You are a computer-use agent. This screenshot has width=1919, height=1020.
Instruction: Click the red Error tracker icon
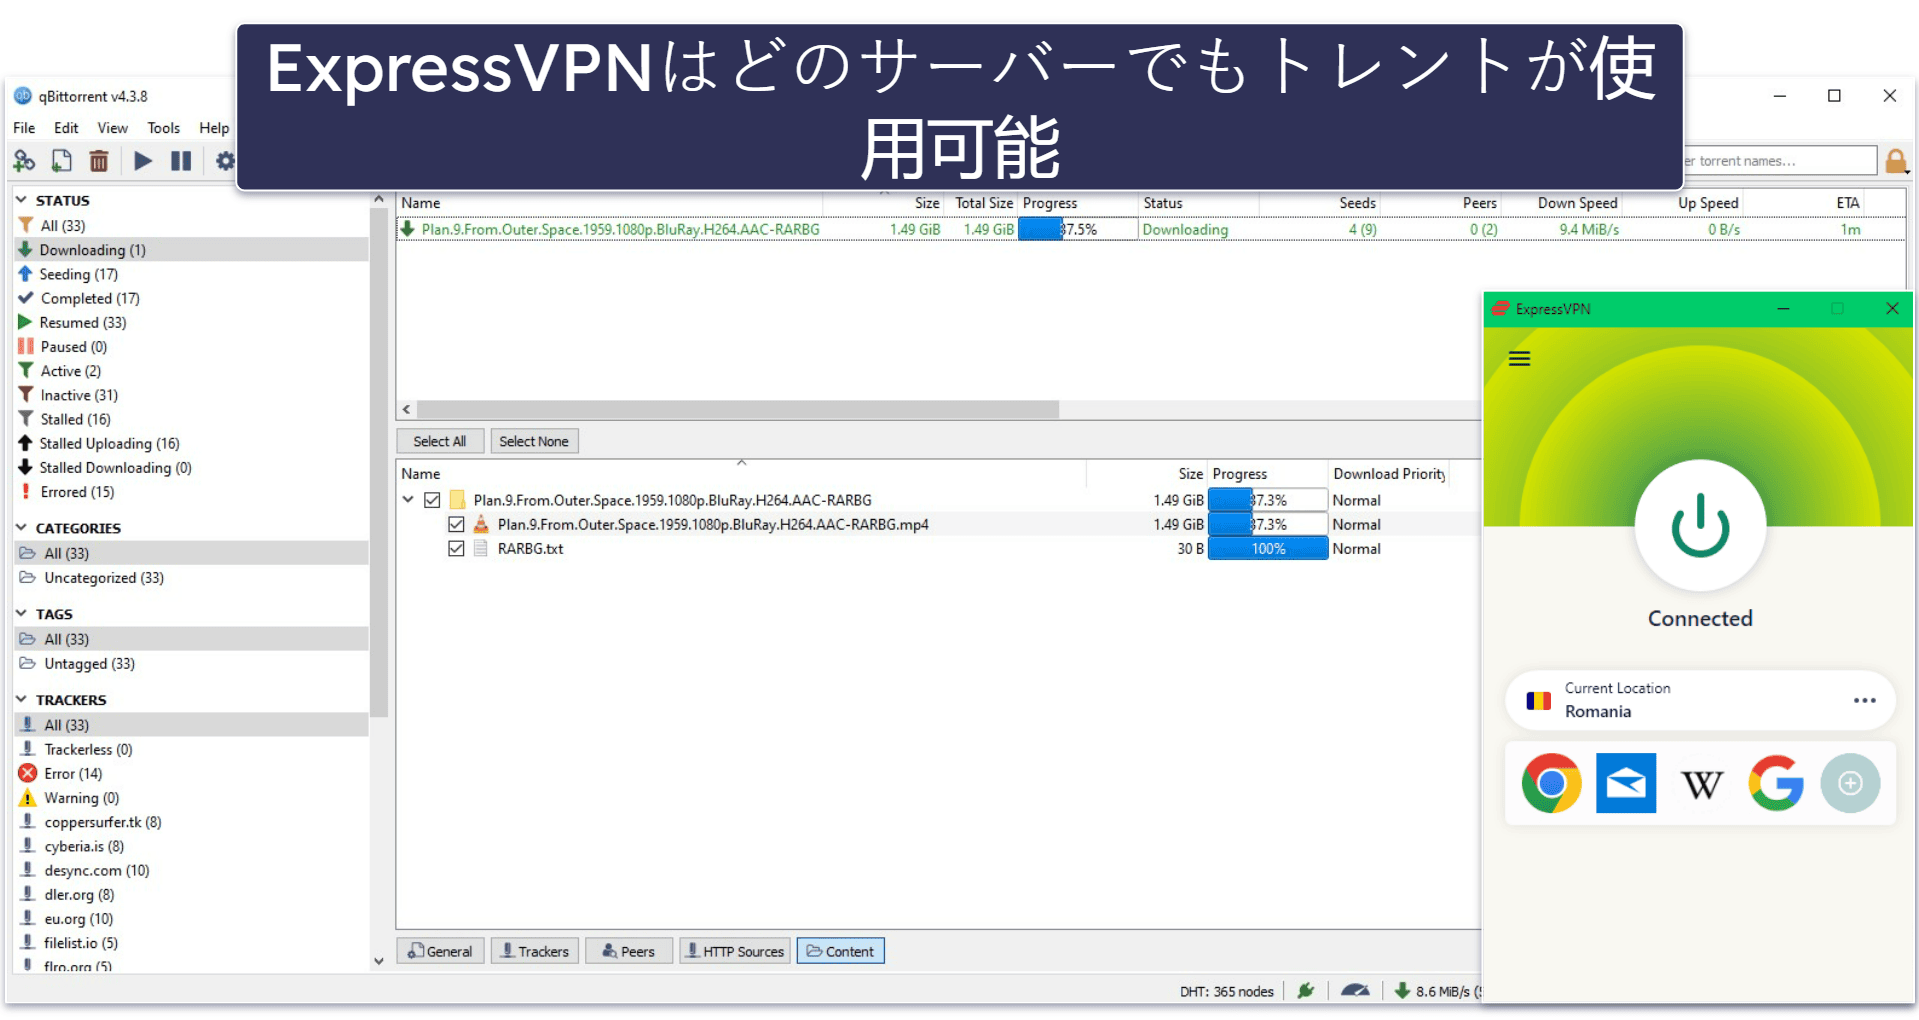coord(28,773)
